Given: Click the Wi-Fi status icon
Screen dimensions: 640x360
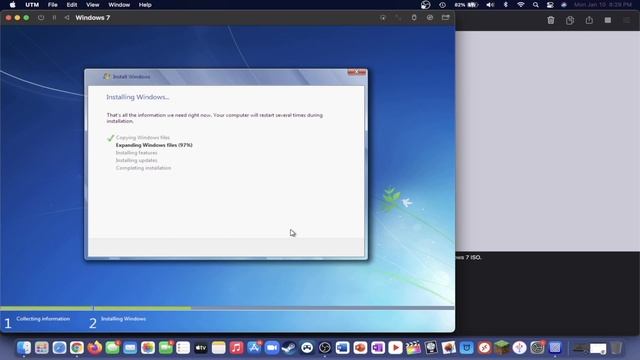Looking at the screenshot, I should [x=520, y=5].
